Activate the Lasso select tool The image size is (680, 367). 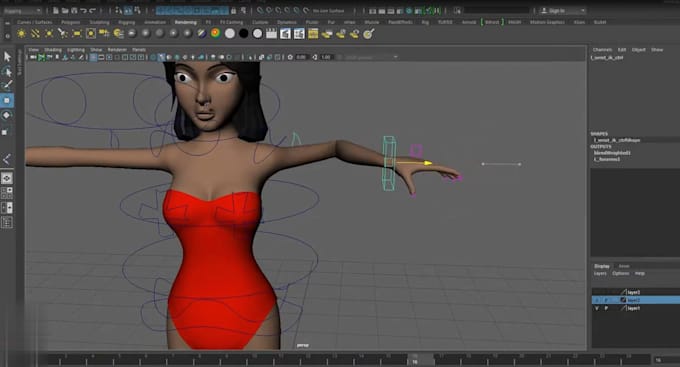[x=7, y=71]
